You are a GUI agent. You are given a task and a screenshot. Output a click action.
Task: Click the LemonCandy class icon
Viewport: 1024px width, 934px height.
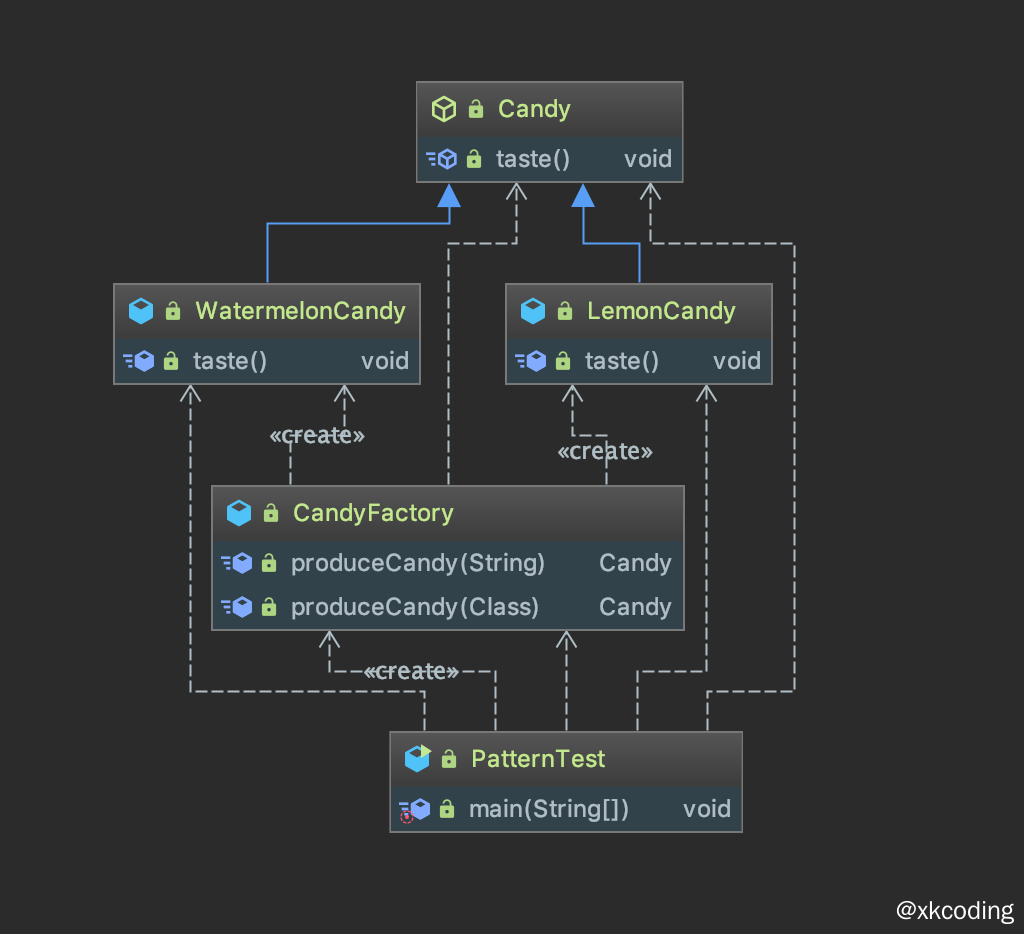click(533, 311)
